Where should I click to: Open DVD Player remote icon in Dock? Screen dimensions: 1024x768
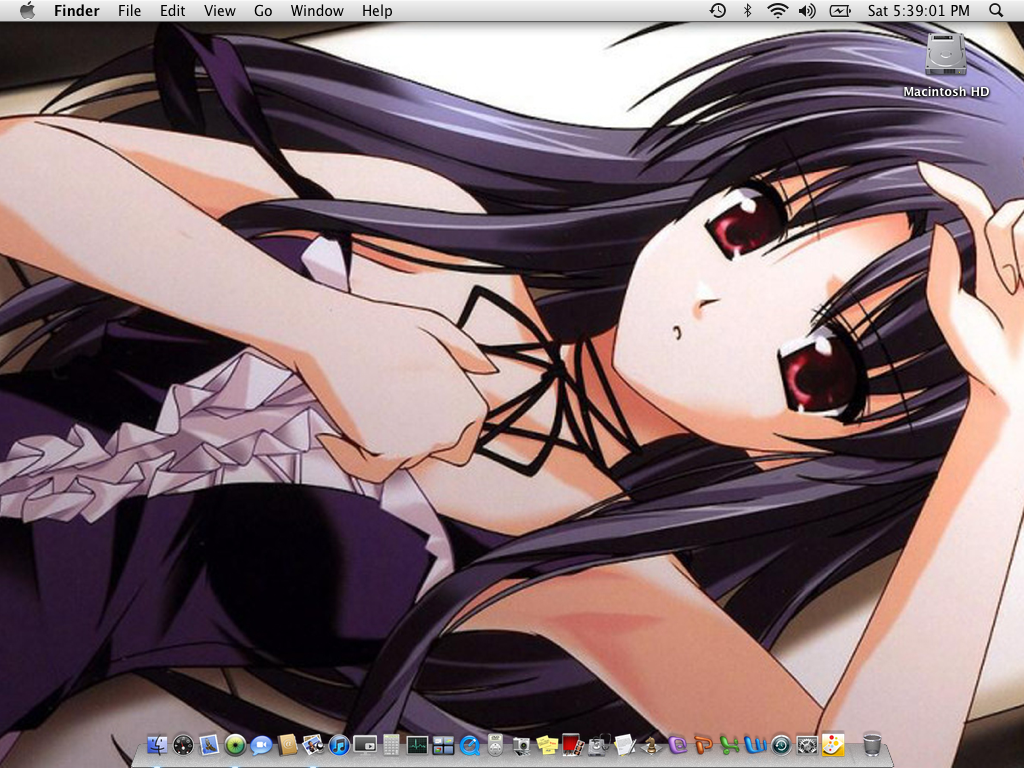495,744
